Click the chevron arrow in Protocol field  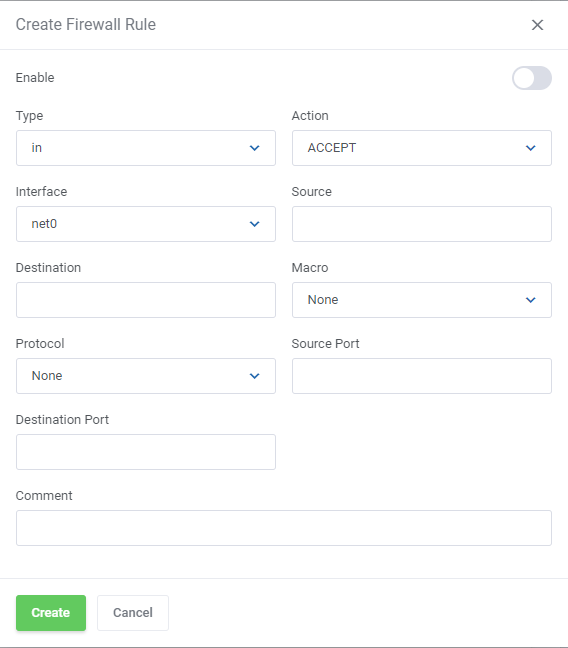pos(255,376)
